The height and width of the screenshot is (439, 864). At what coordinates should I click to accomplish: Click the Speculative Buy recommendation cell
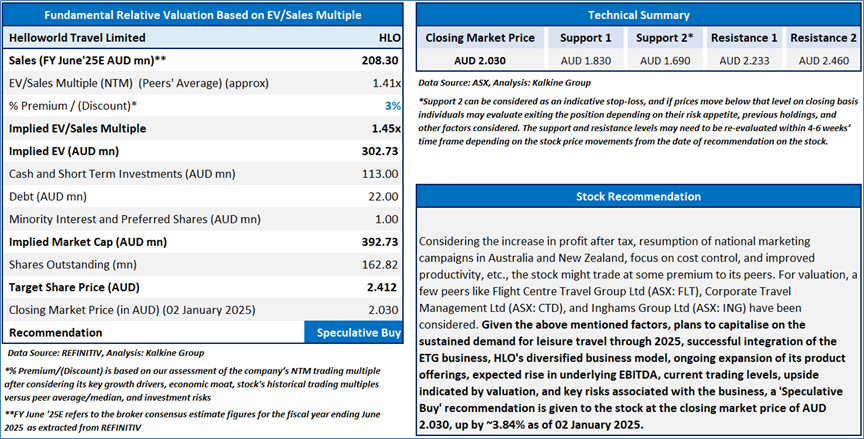pyautogui.click(x=353, y=333)
